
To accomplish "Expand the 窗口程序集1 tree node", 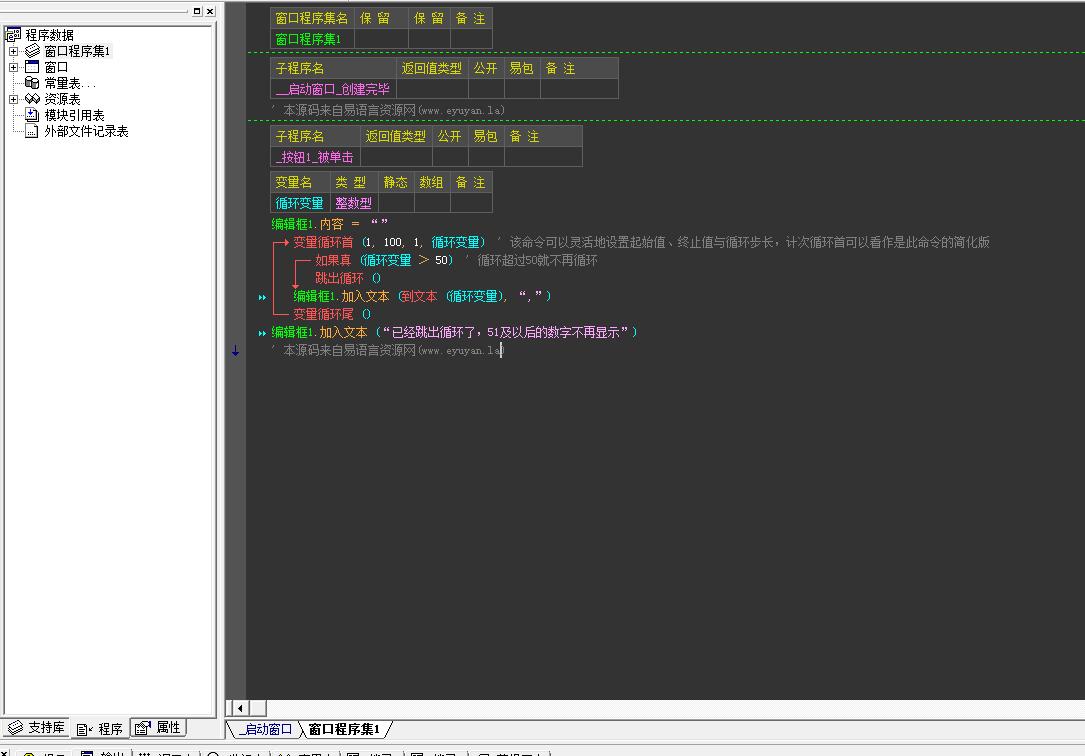I will (x=13, y=51).
